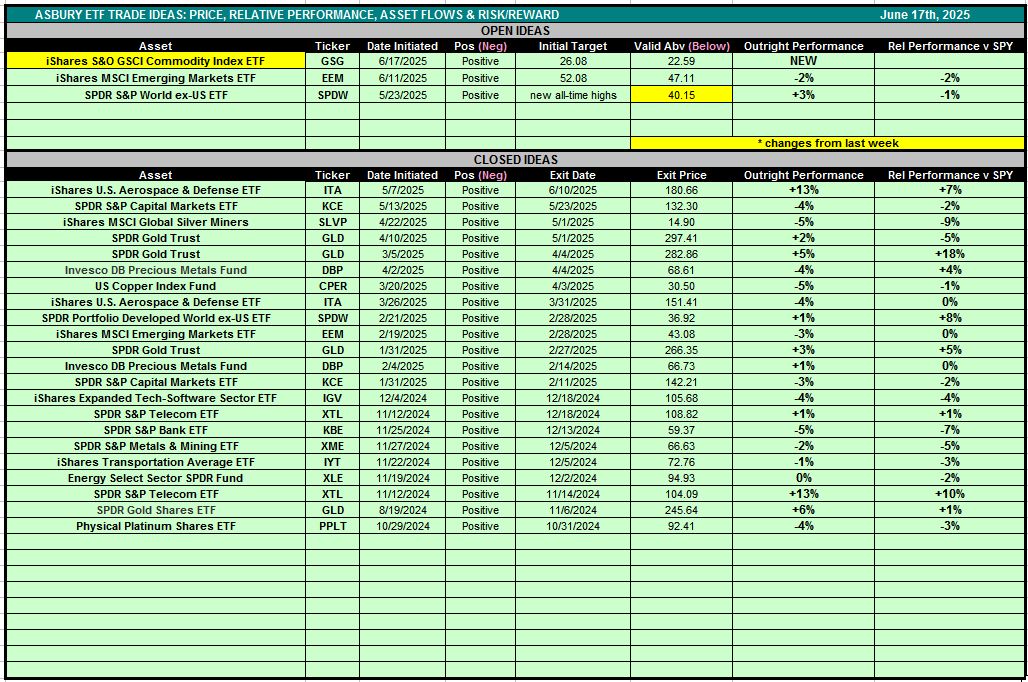This screenshot has width=1028, height=682.
Task: Click the GSG ticker cell
Action: pos(332,62)
